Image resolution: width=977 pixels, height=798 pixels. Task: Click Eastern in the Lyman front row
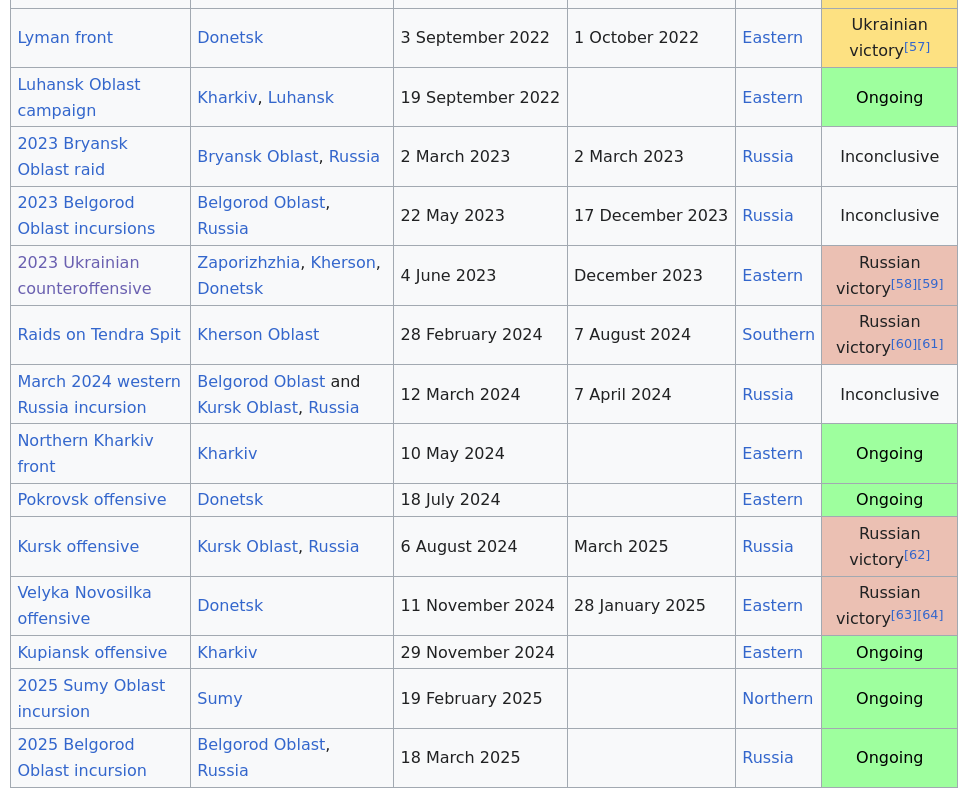772,38
